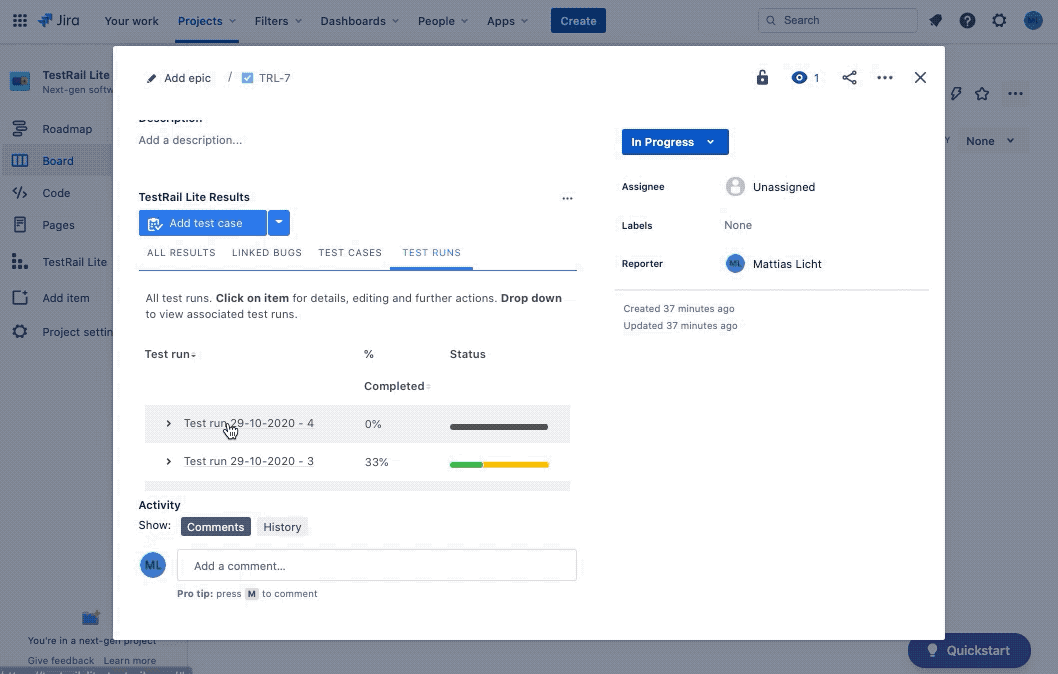Click the Labels None value
1058x674 pixels.
pyautogui.click(x=737, y=225)
